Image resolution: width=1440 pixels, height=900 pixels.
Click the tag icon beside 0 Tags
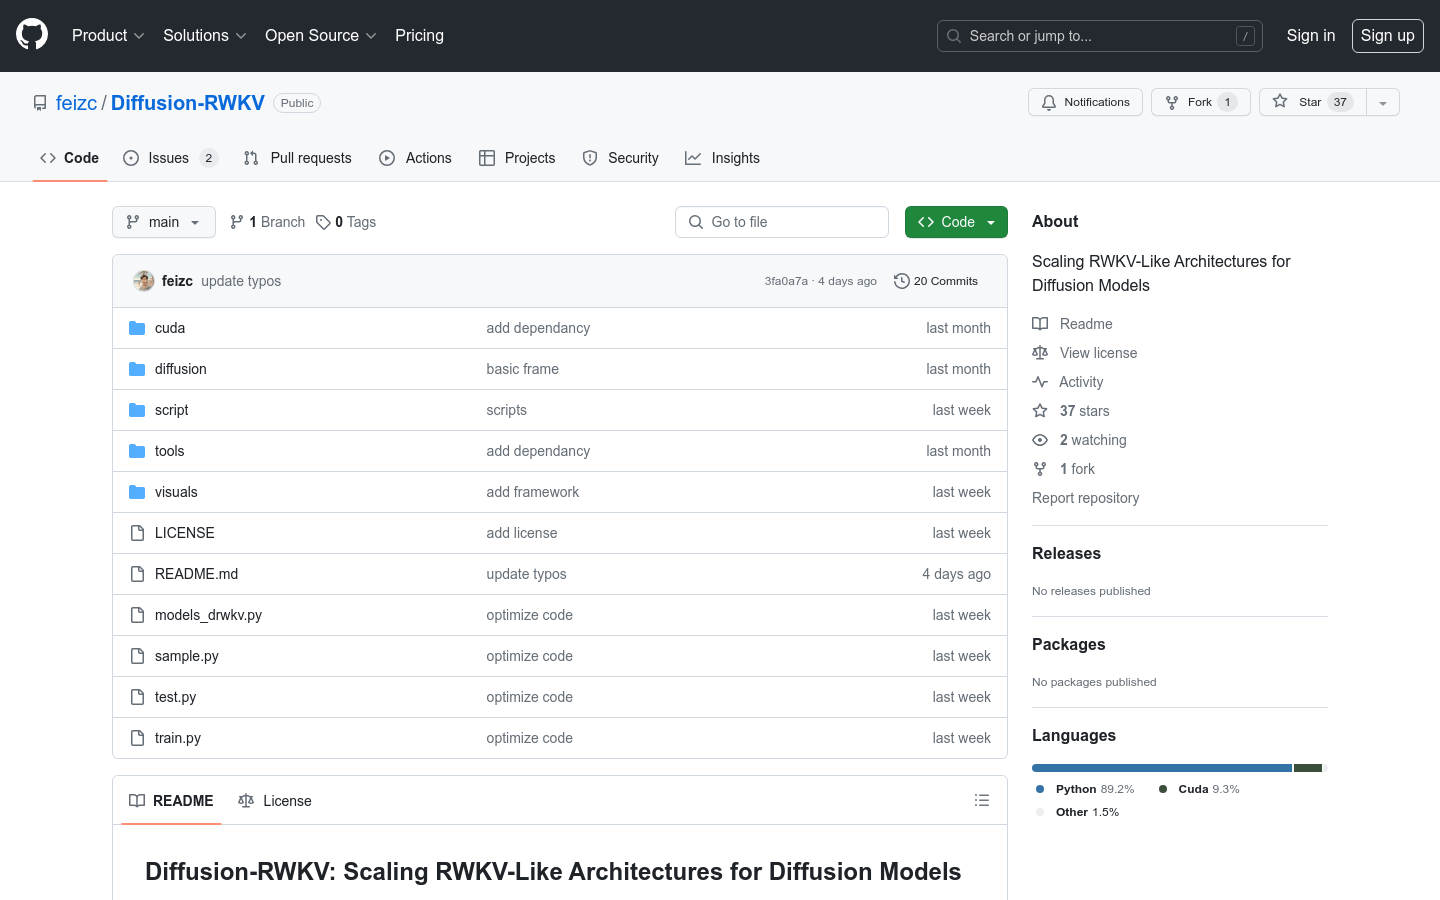tap(323, 222)
